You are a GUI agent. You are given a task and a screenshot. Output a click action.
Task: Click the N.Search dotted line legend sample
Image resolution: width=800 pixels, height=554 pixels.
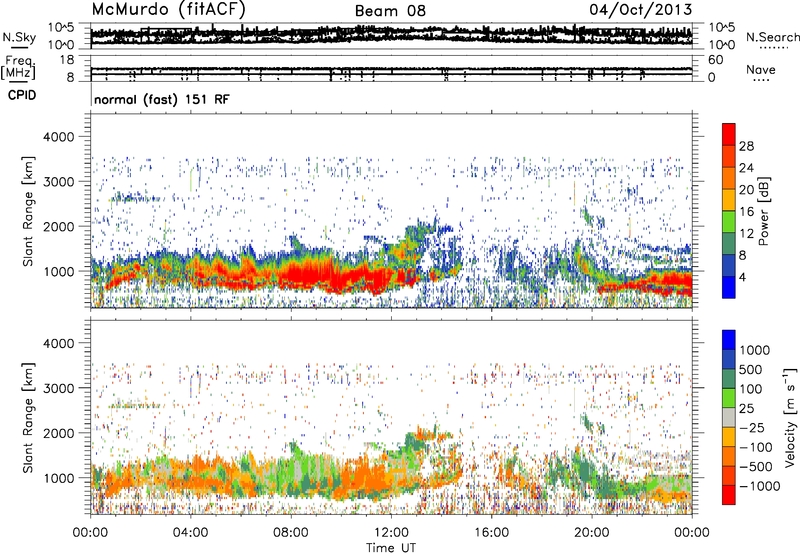[x=774, y=48]
